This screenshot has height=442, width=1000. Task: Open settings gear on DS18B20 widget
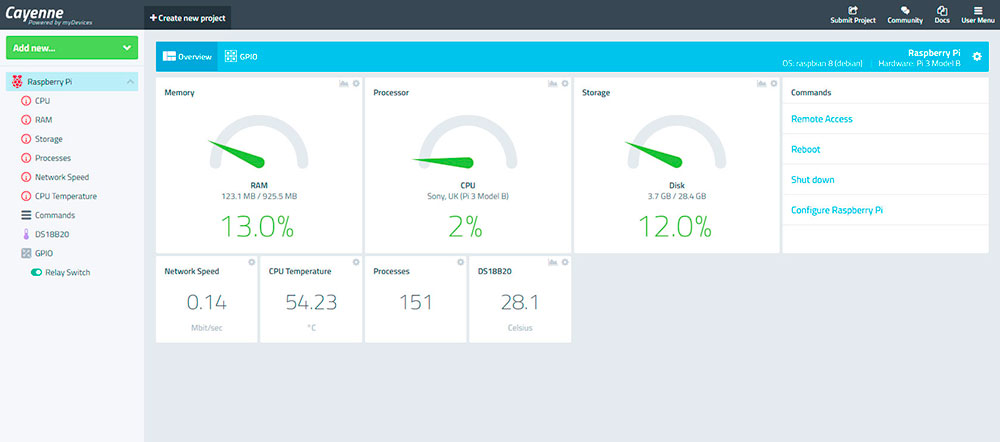click(565, 262)
